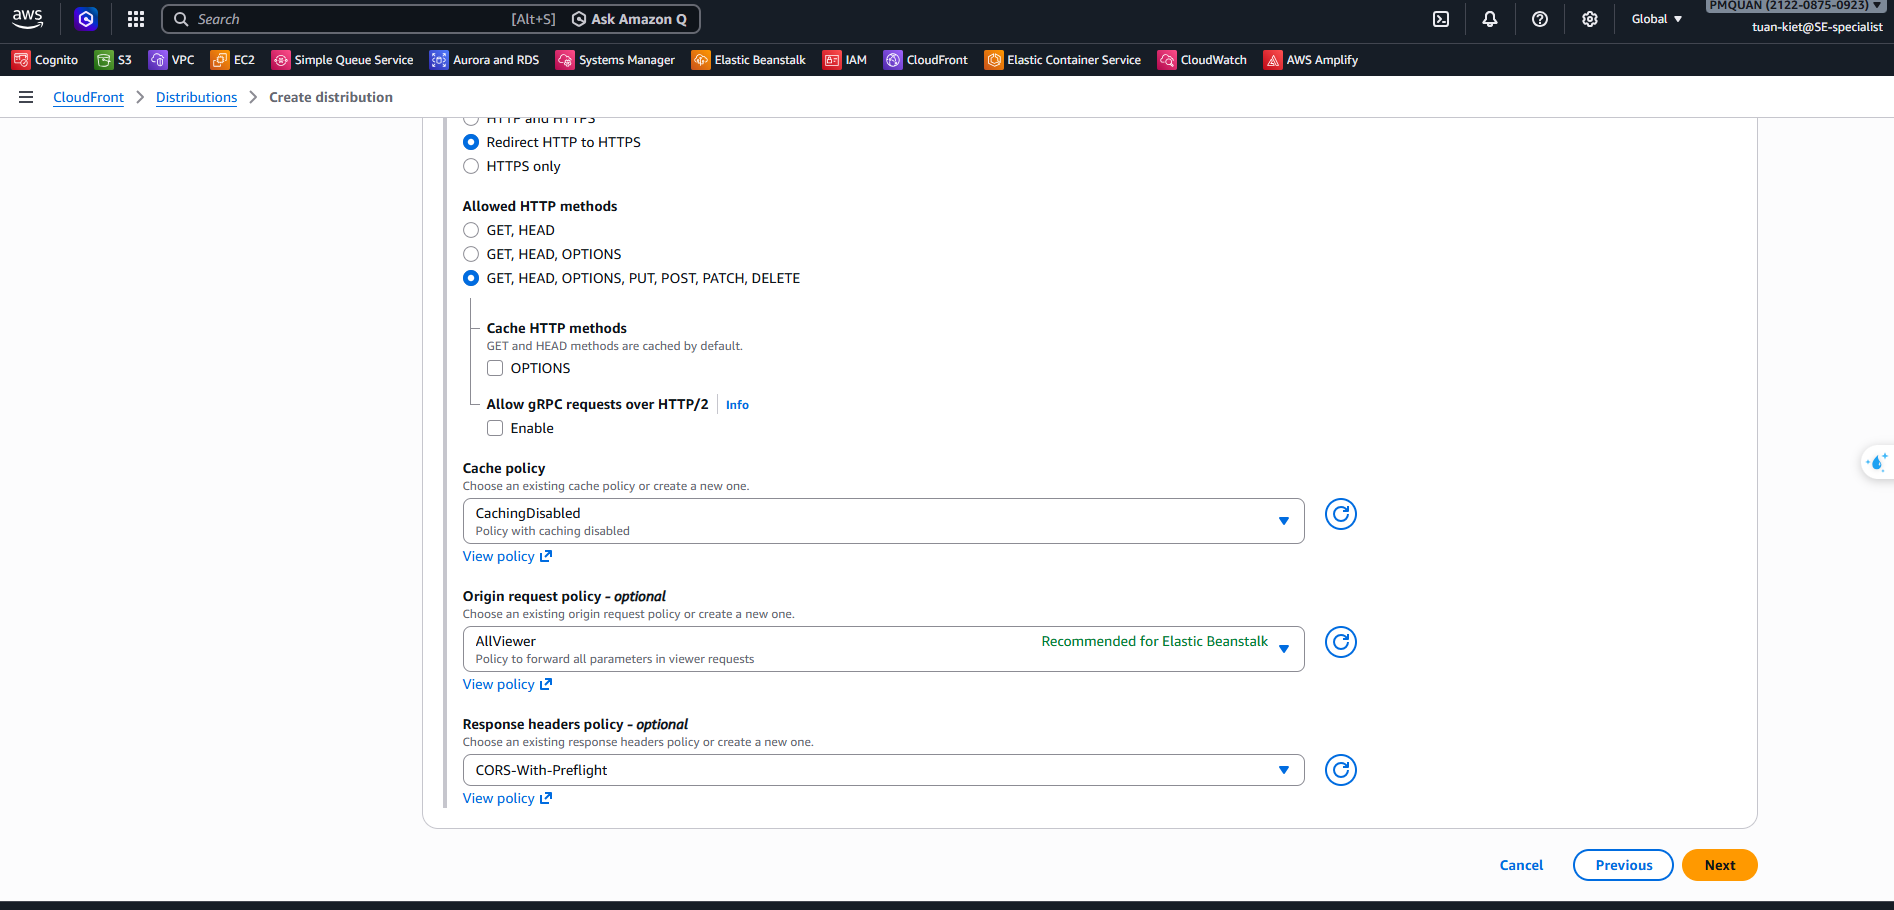The image size is (1894, 910).
Task: Expand the CachingDisabled cache policy dropdown
Action: coord(883,521)
